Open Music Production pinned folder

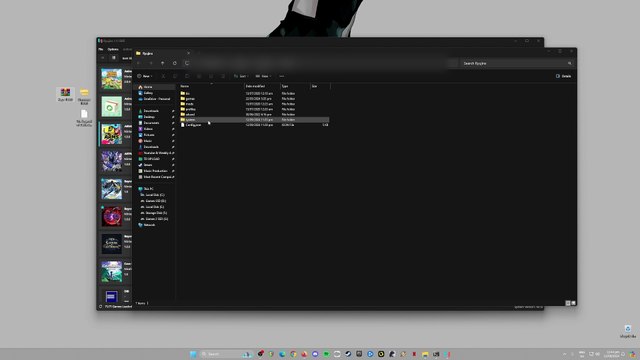pos(155,171)
